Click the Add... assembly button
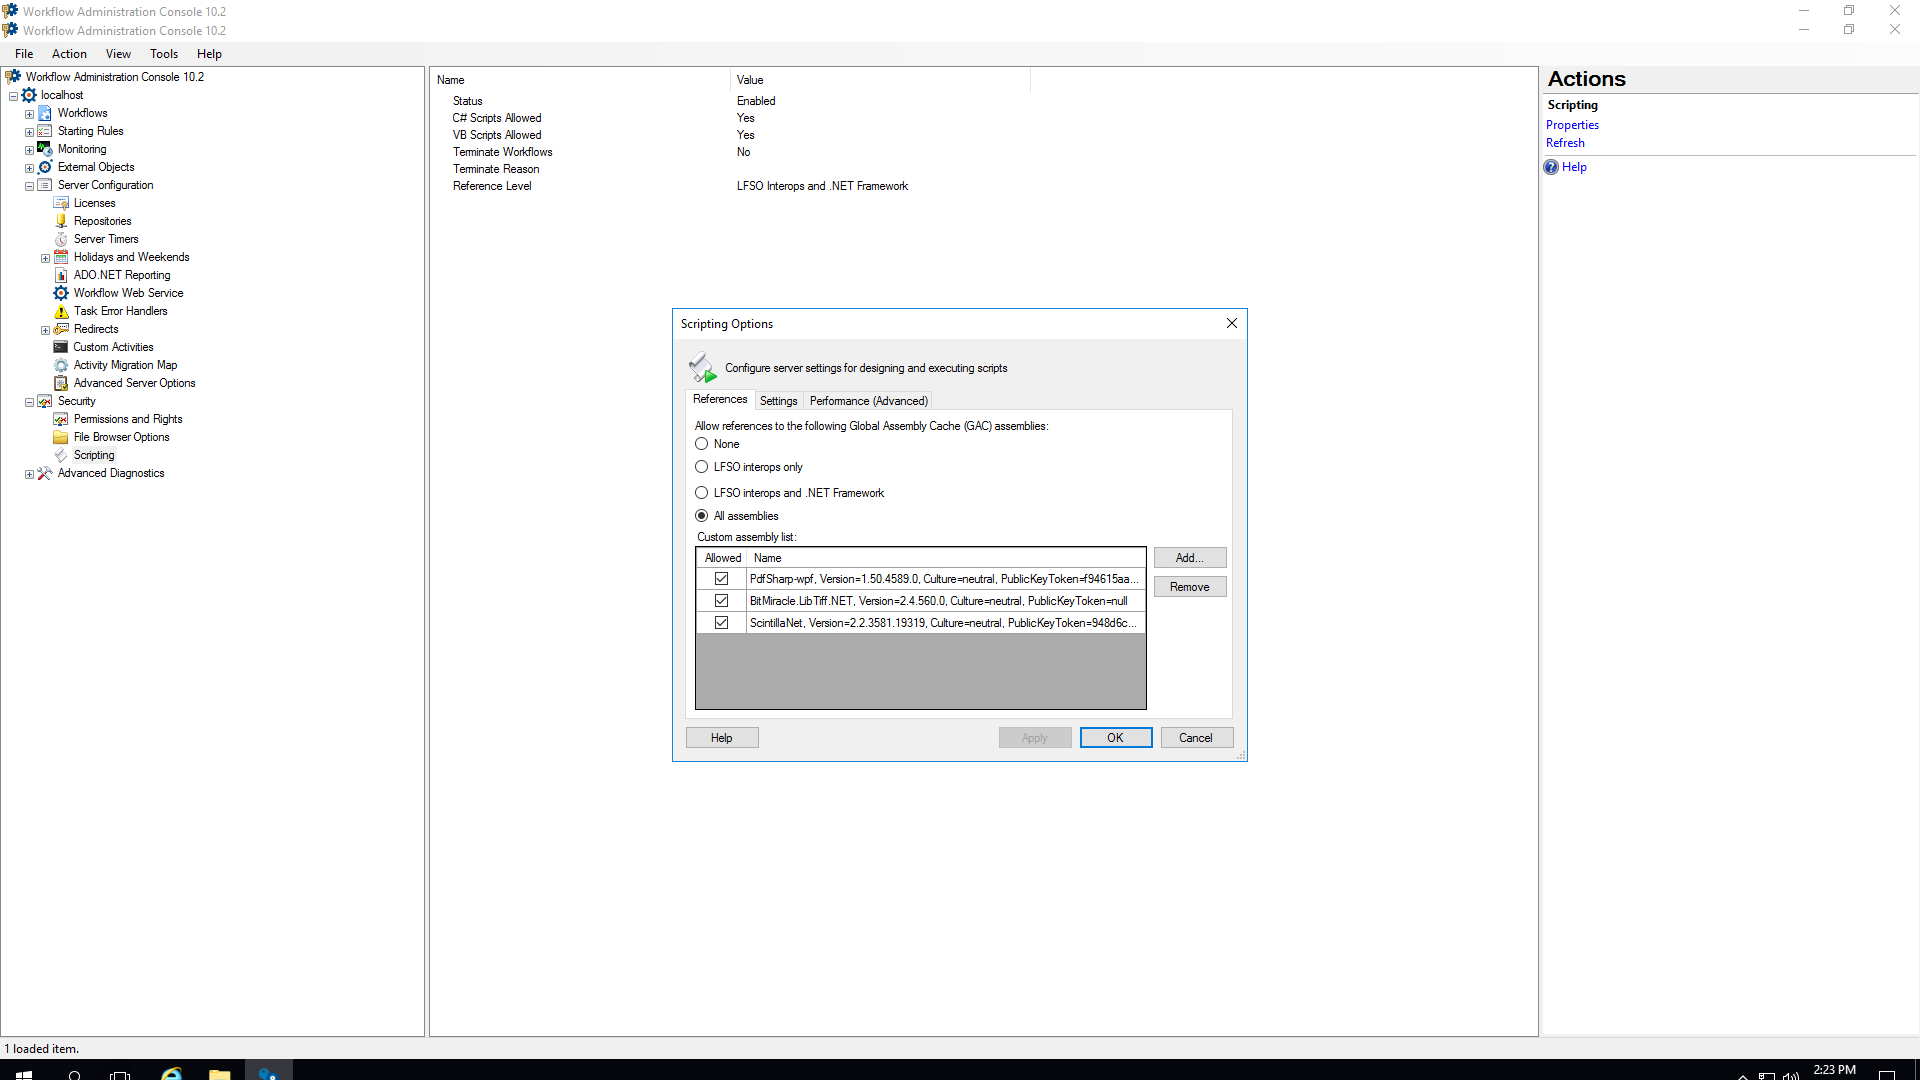1920x1080 pixels. 1189,558
